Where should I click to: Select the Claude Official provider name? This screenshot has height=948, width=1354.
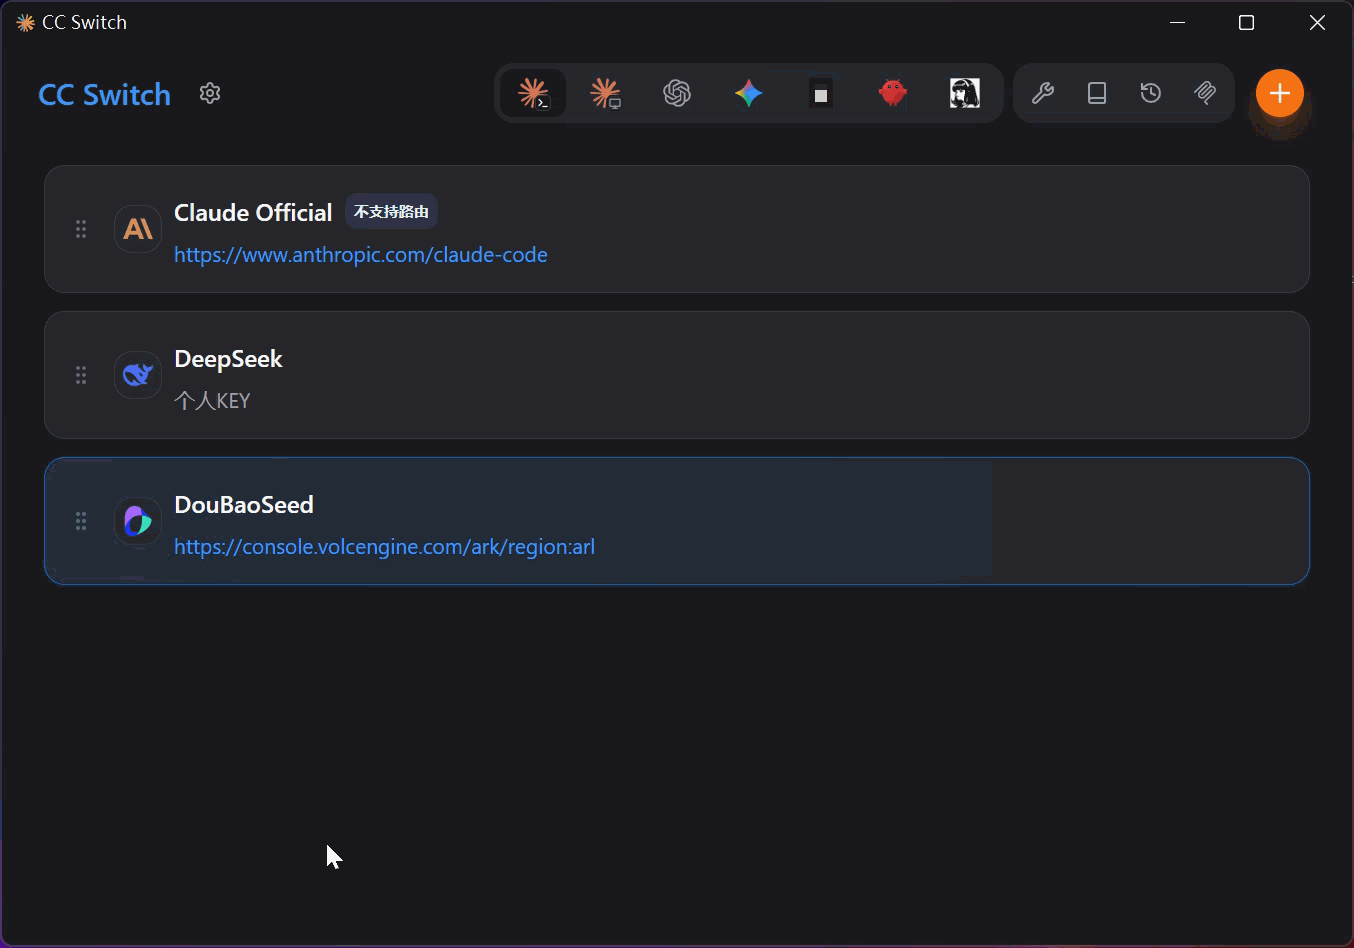coord(253,212)
